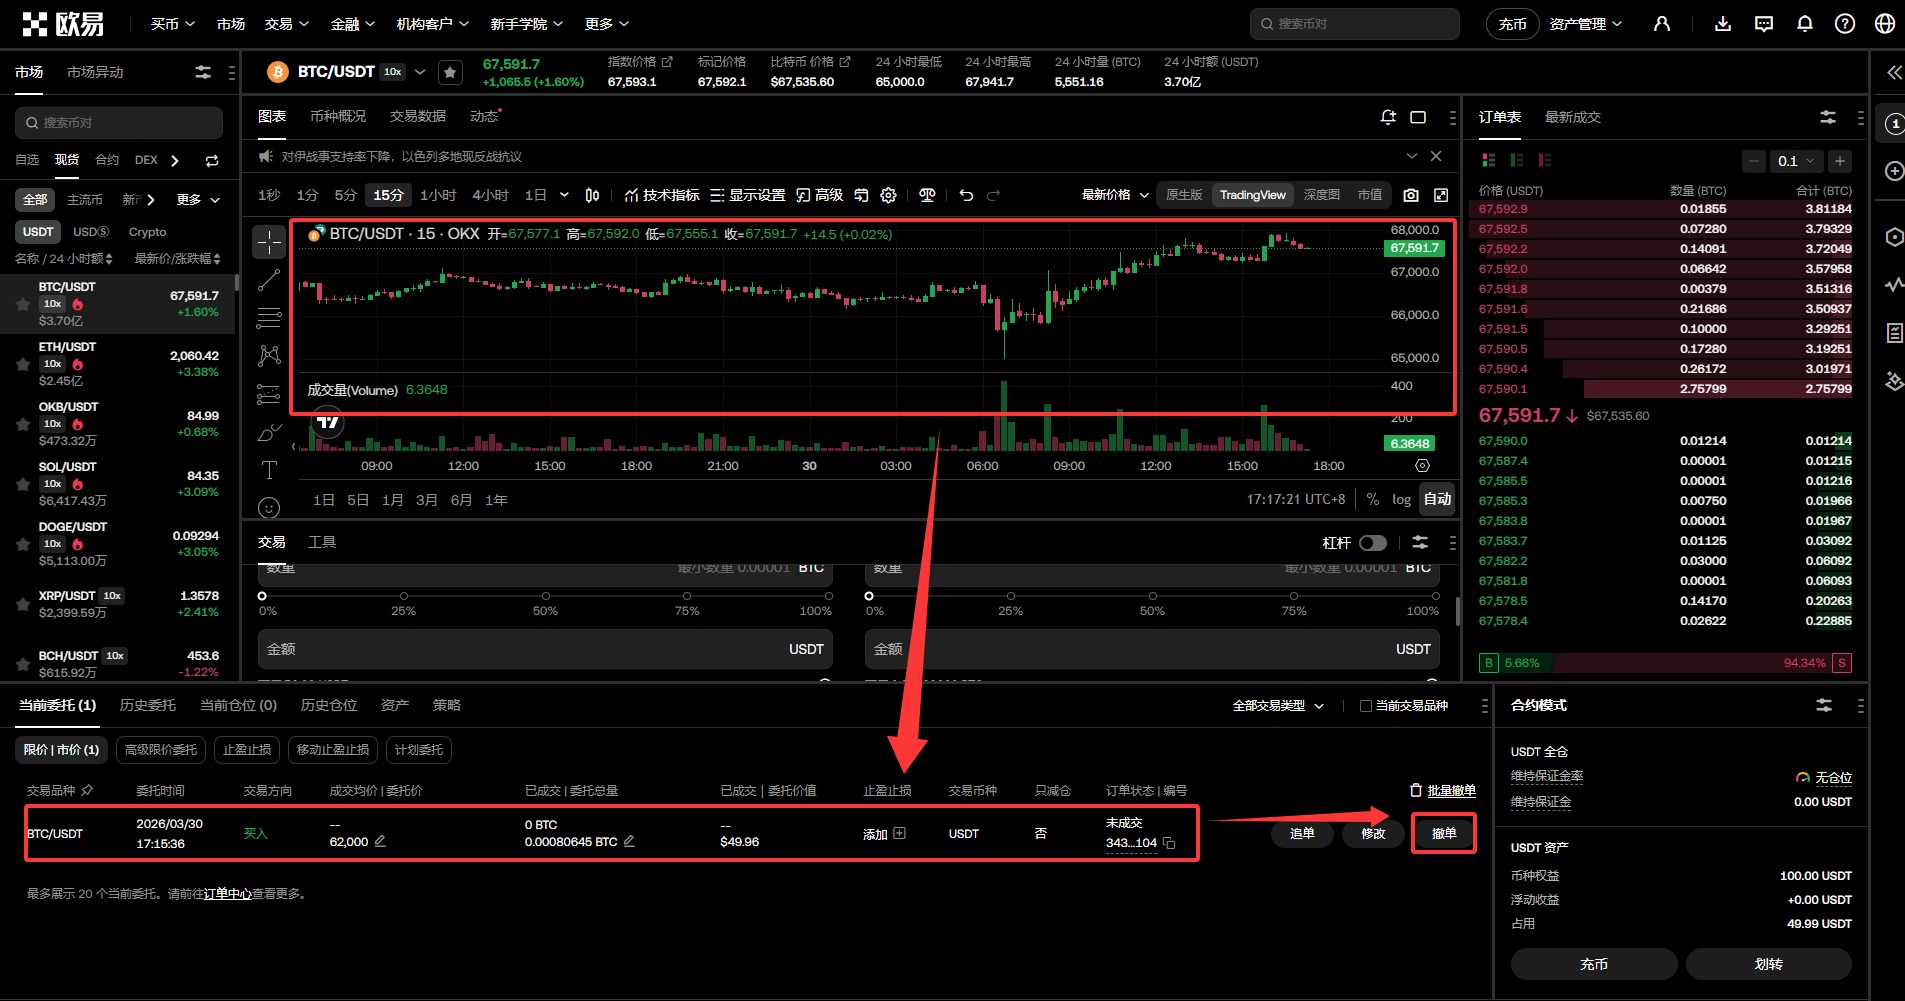The height and width of the screenshot is (1001, 1905).
Task: Click the undo arrow on chart toolbar
Action: pos(966,195)
